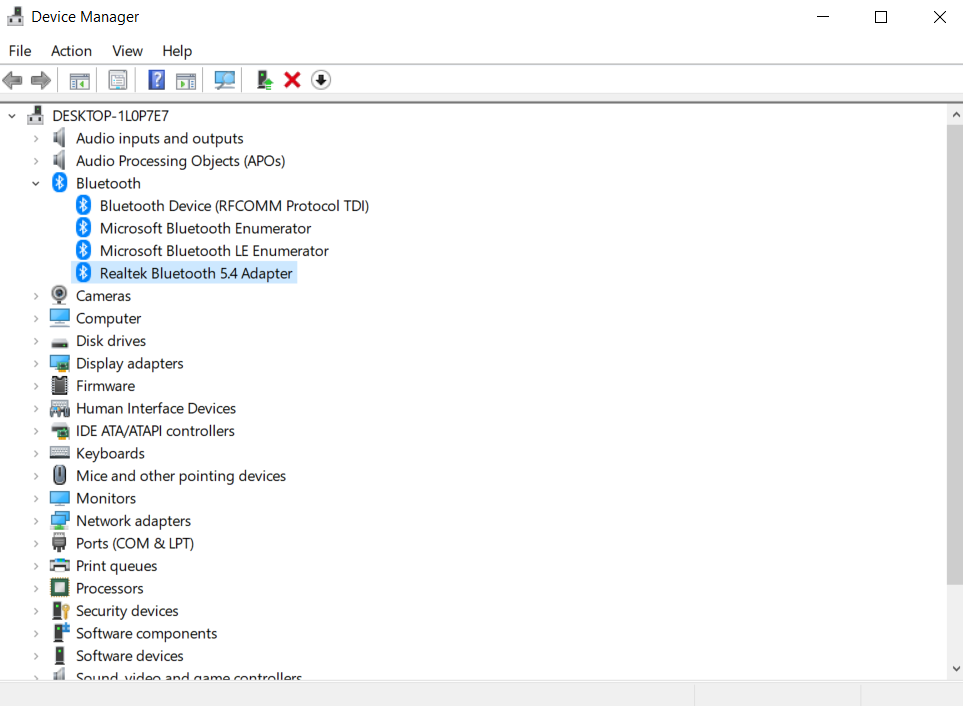963x706 pixels.
Task: Open the Help menu
Action: pyautogui.click(x=177, y=51)
